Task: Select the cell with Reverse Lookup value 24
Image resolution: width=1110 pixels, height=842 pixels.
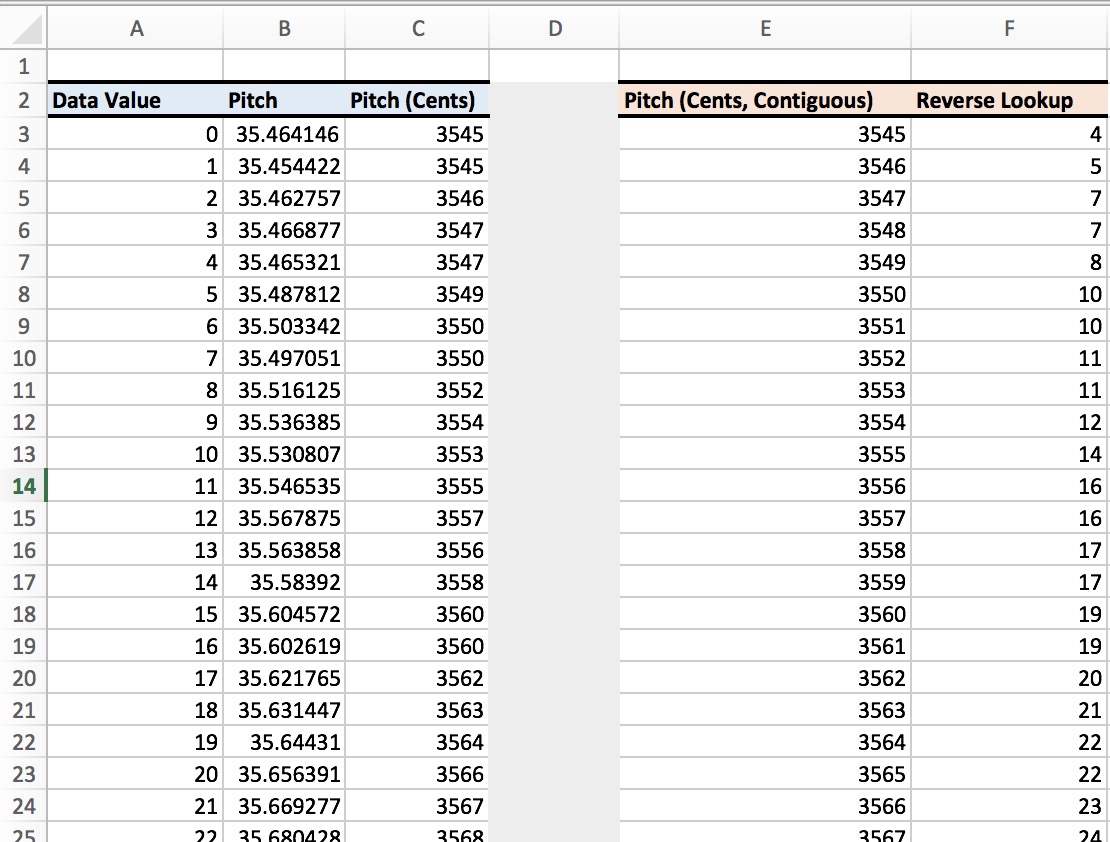Action: 1007,836
